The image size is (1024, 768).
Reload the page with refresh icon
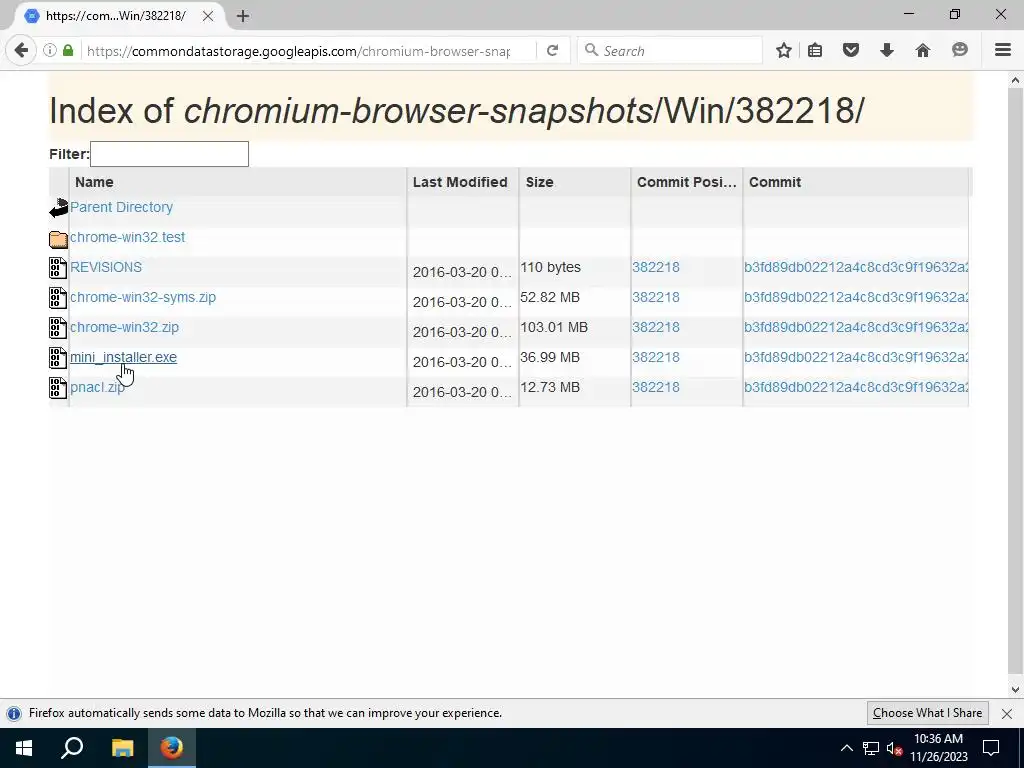pyautogui.click(x=552, y=50)
